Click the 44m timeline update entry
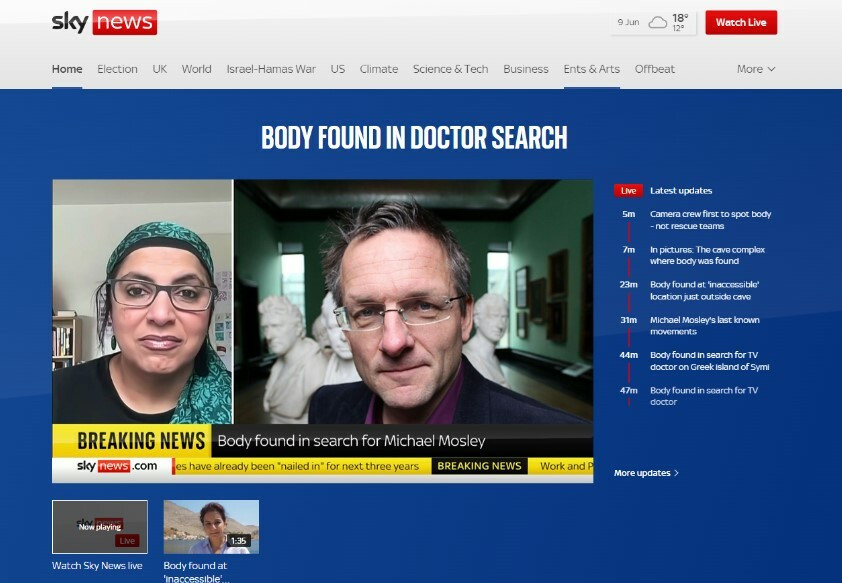 click(709, 361)
